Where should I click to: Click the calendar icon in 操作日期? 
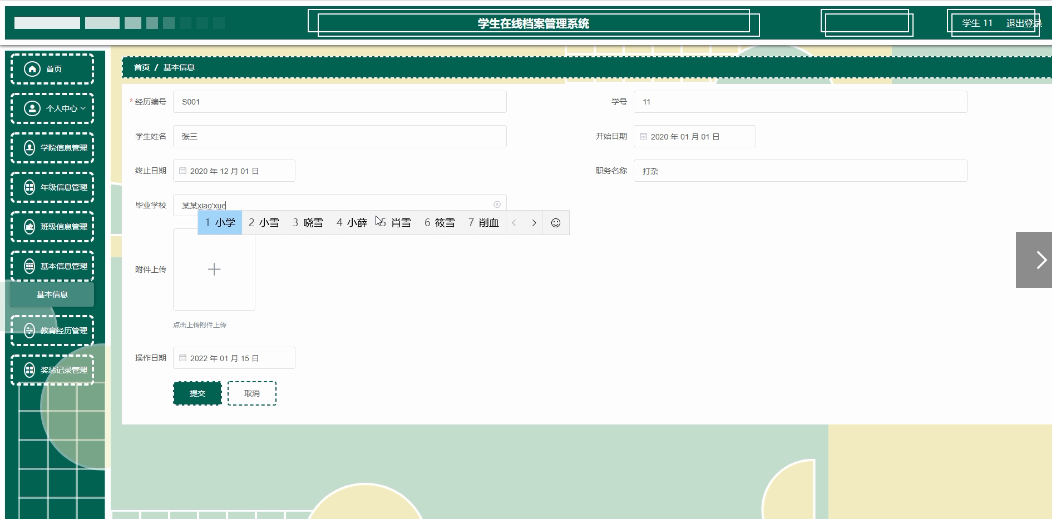click(x=182, y=357)
